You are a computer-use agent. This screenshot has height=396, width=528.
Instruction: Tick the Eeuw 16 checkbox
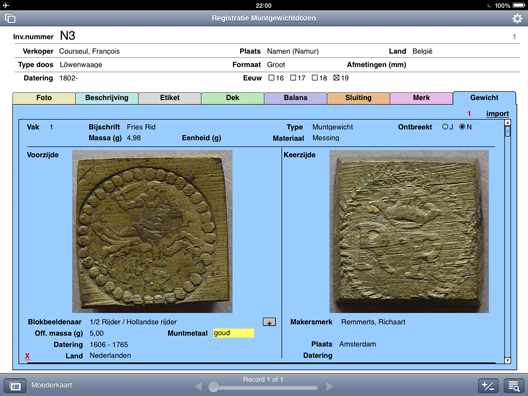coord(271,78)
